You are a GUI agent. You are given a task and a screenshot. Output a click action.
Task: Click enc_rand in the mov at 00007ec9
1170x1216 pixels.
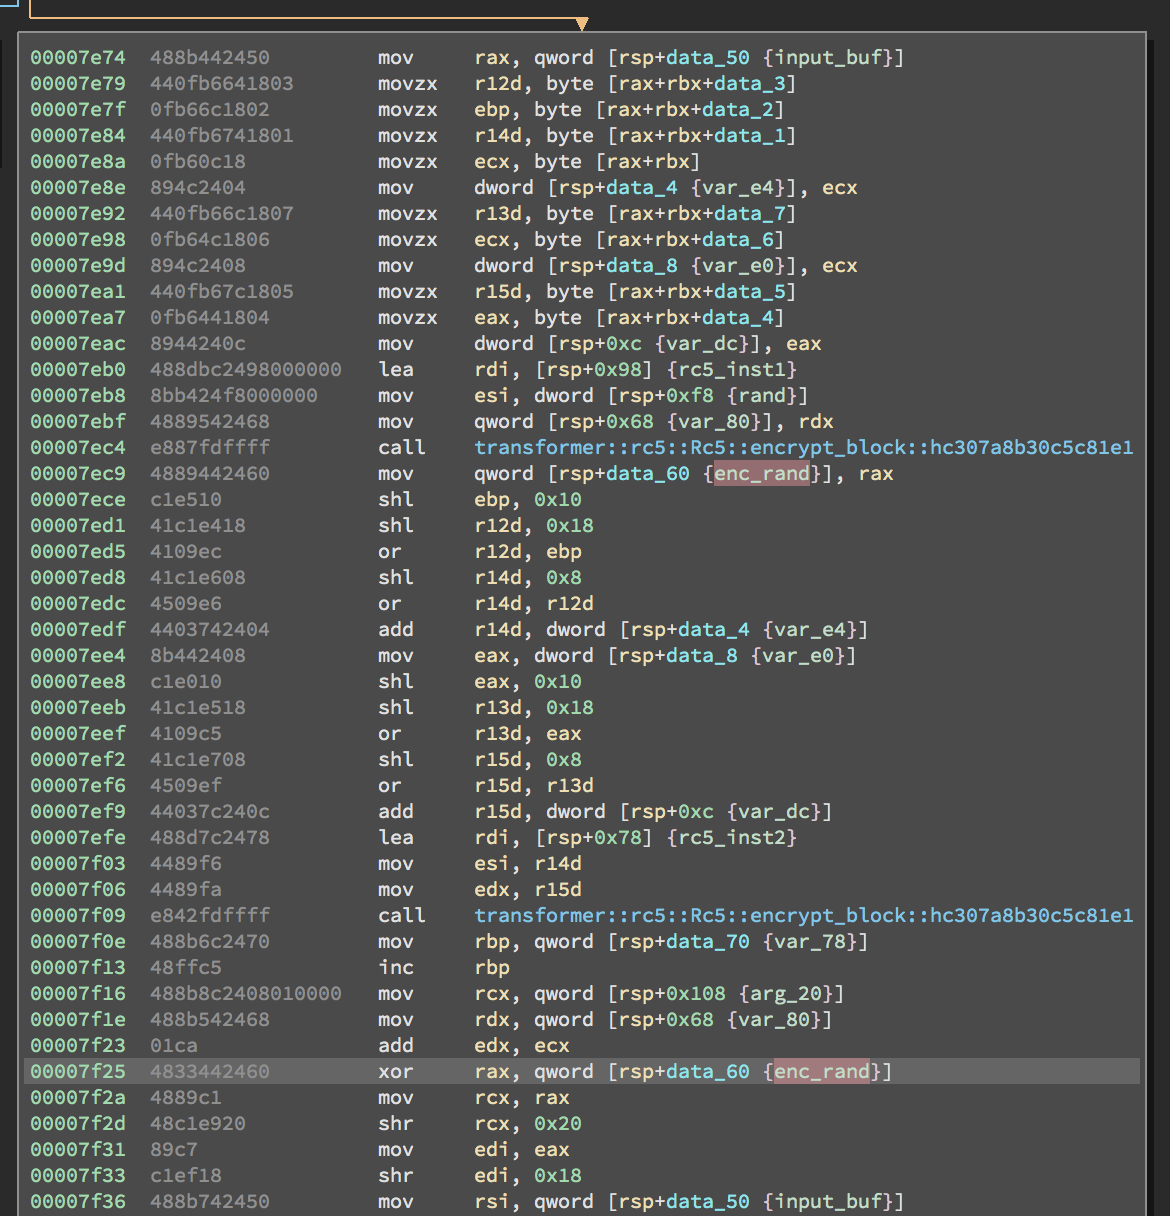point(761,473)
